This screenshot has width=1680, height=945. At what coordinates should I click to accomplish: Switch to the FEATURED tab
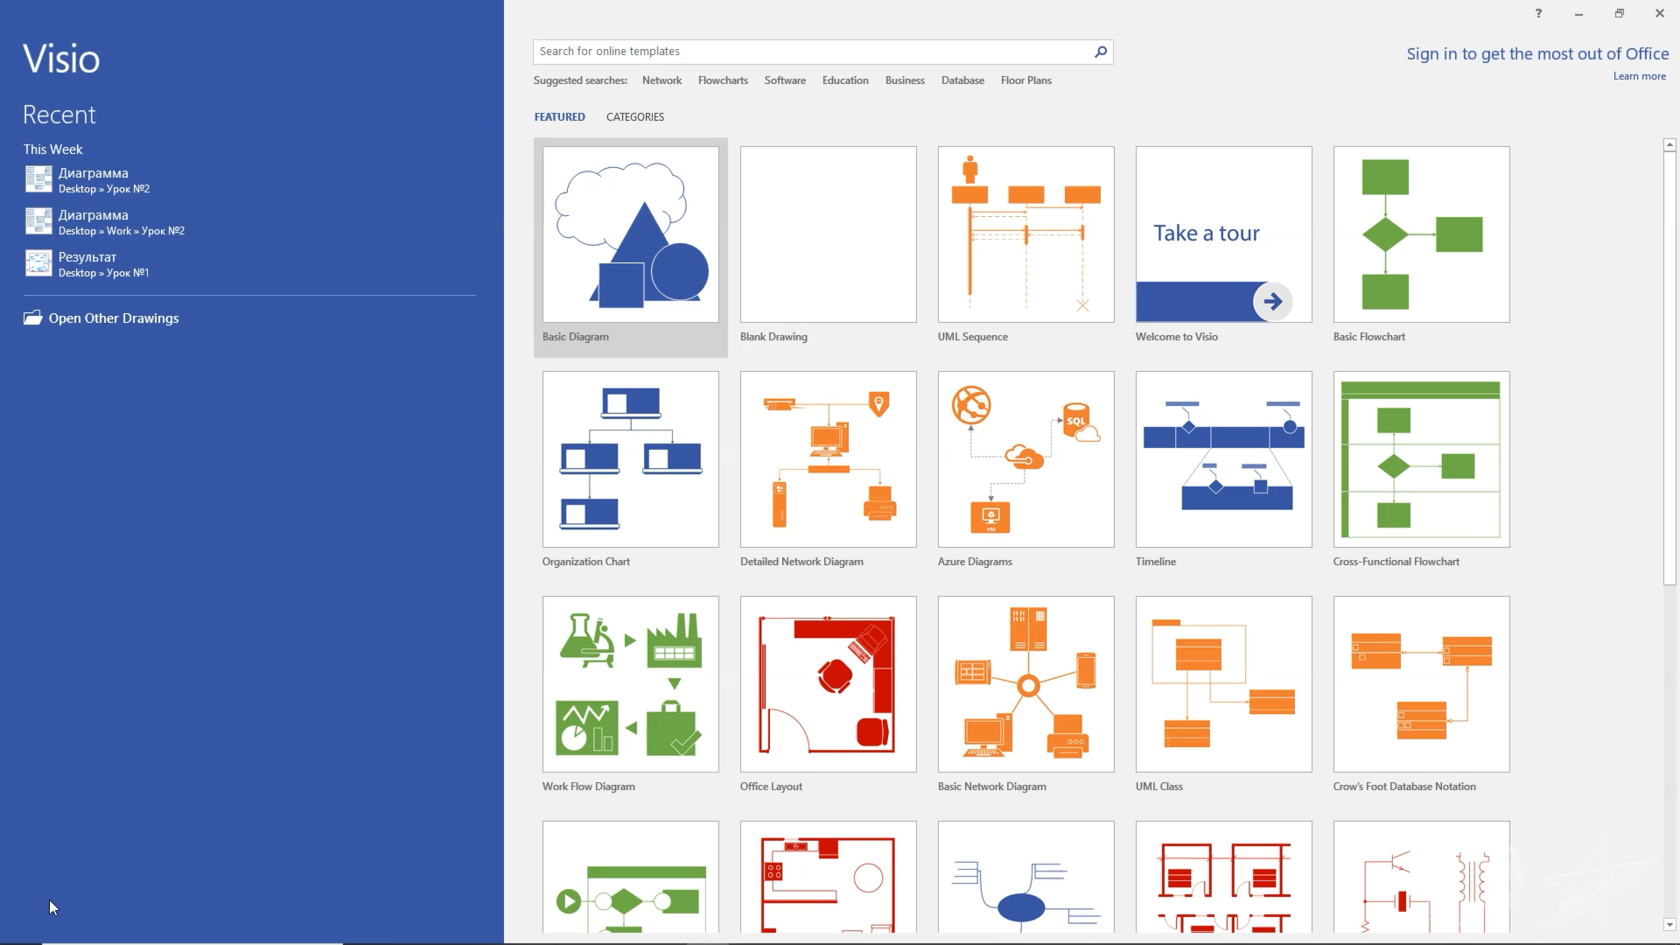pyautogui.click(x=559, y=117)
